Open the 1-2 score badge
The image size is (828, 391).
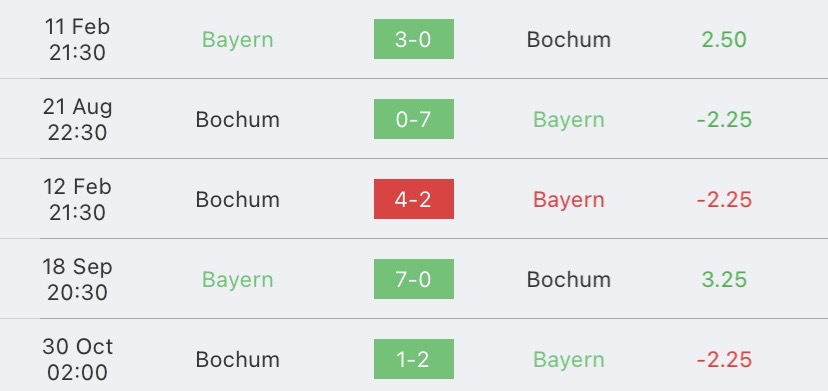pos(413,359)
